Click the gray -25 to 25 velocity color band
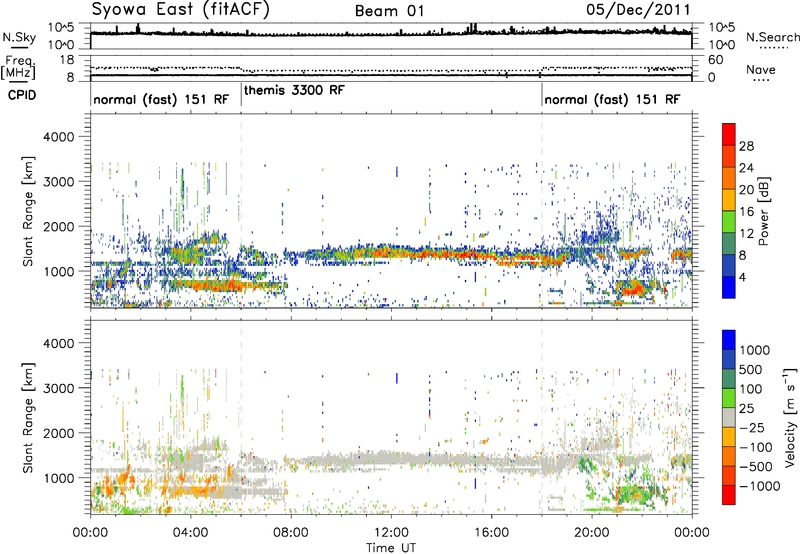The image size is (800, 554). (729, 417)
